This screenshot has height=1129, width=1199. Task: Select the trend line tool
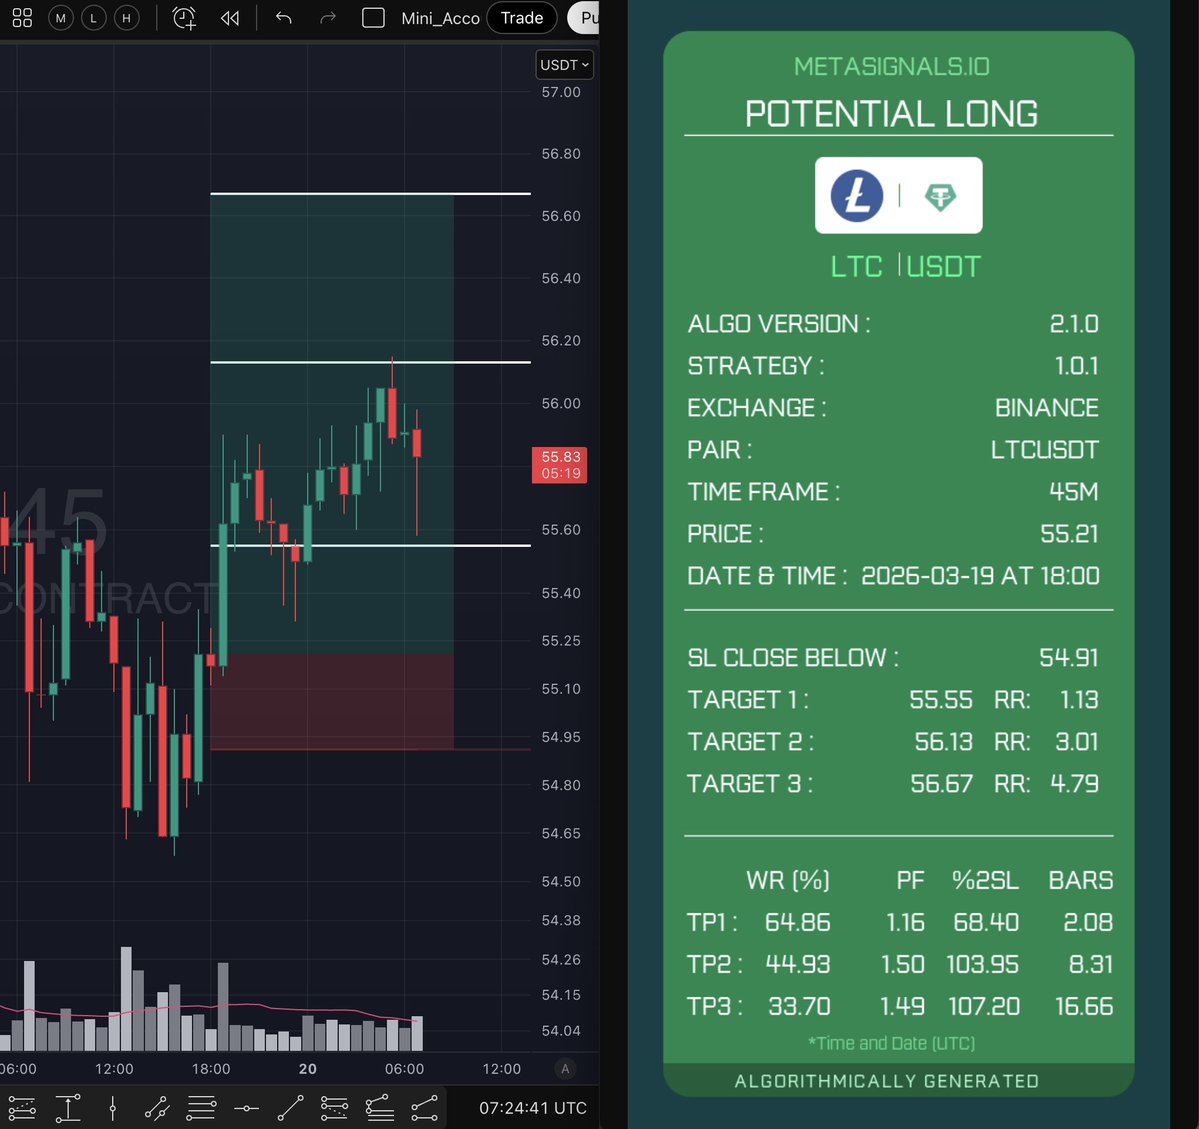pyautogui.click(x=291, y=1108)
